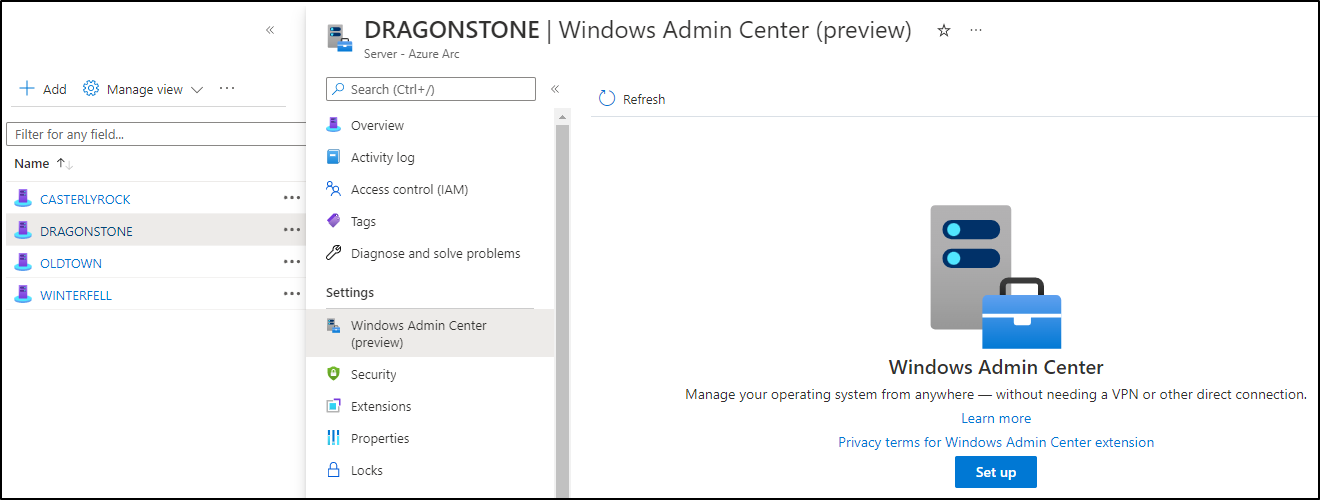
Task: Click the OLDTOWN server icon
Action: click(x=23, y=262)
